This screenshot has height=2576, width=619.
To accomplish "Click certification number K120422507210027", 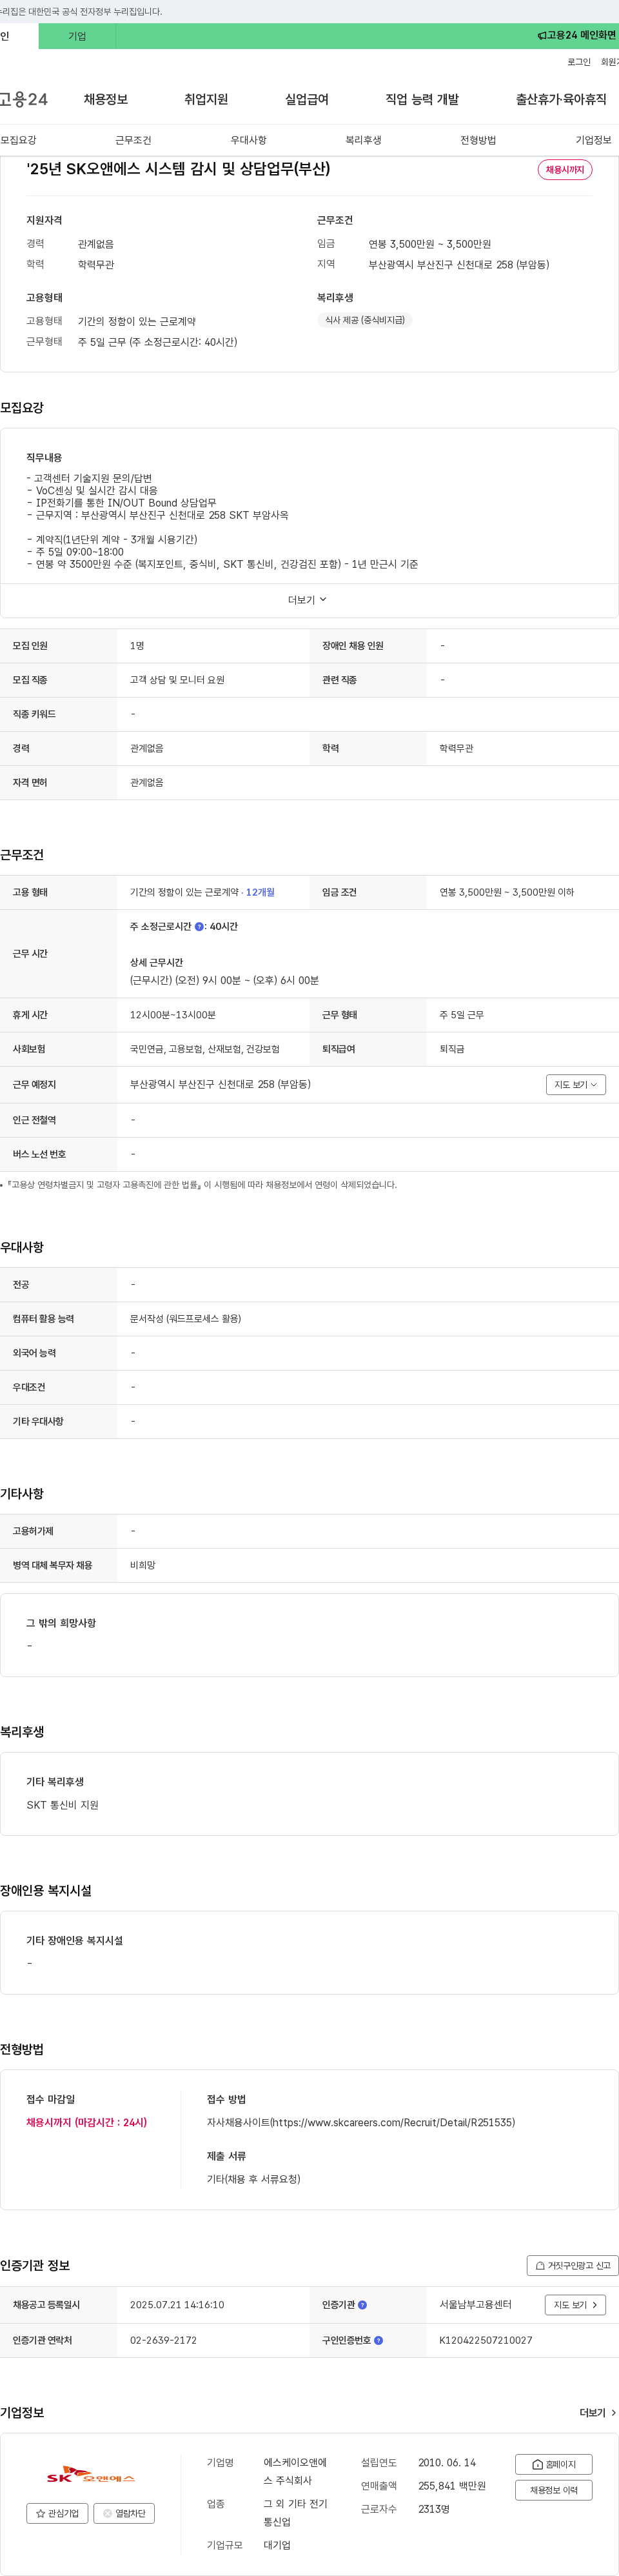I will 486,2340.
